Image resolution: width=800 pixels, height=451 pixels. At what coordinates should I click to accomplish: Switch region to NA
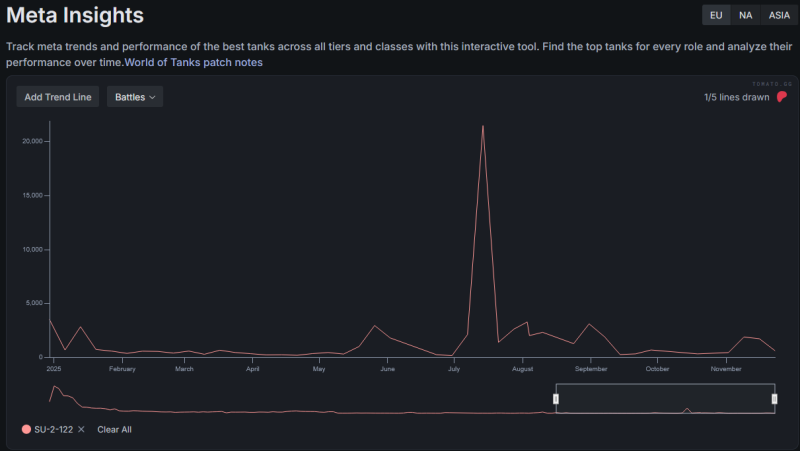point(746,15)
